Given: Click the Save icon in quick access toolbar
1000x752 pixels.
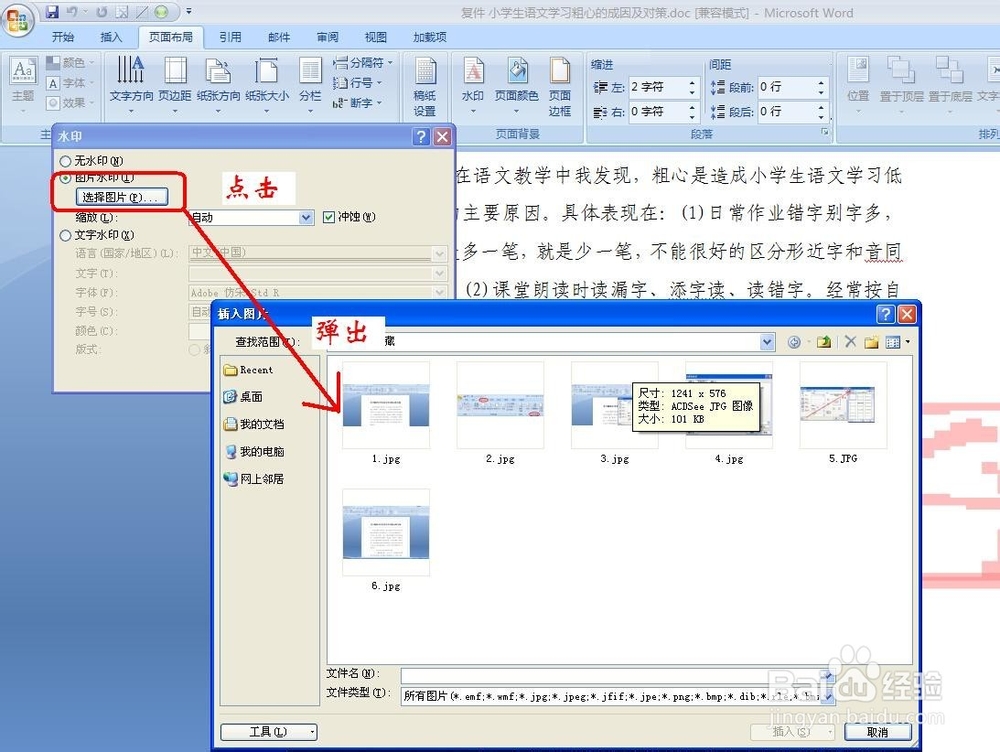Looking at the screenshot, I should tap(52, 11).
